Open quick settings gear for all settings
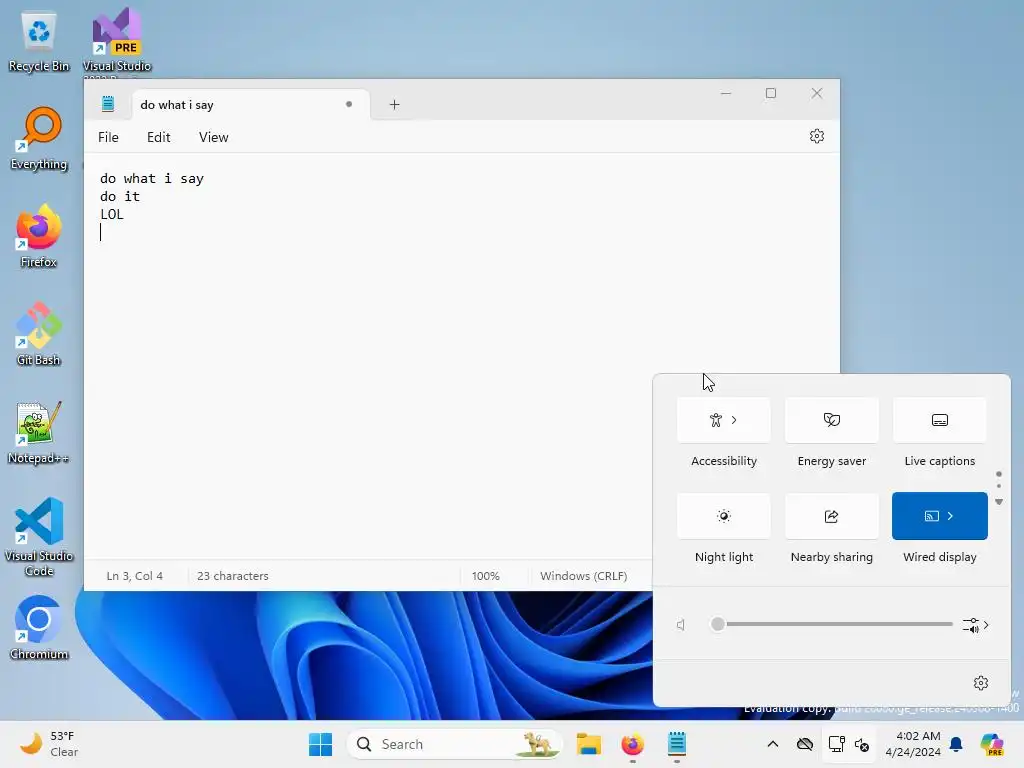1024x768 pixels. click(980, 682)
